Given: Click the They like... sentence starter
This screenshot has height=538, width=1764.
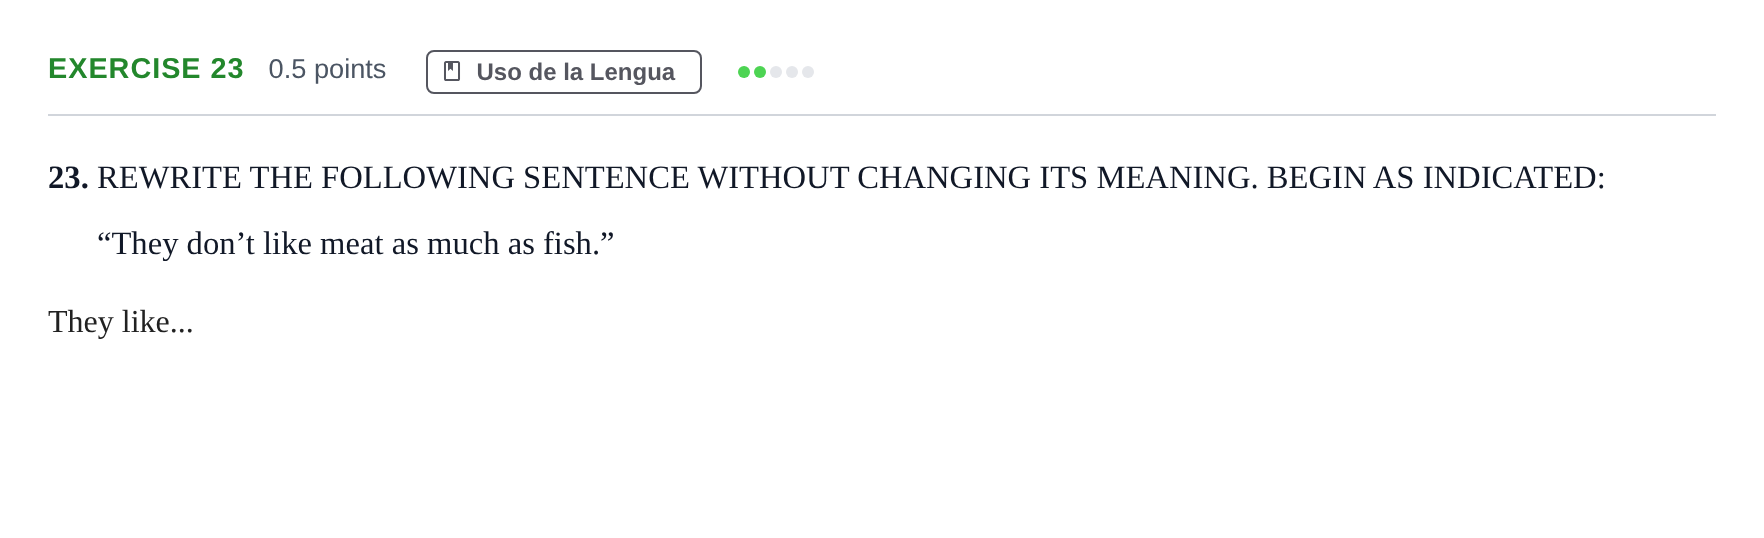Looking at the screenshot, I should pyautogui.click(x=121, y=322).
